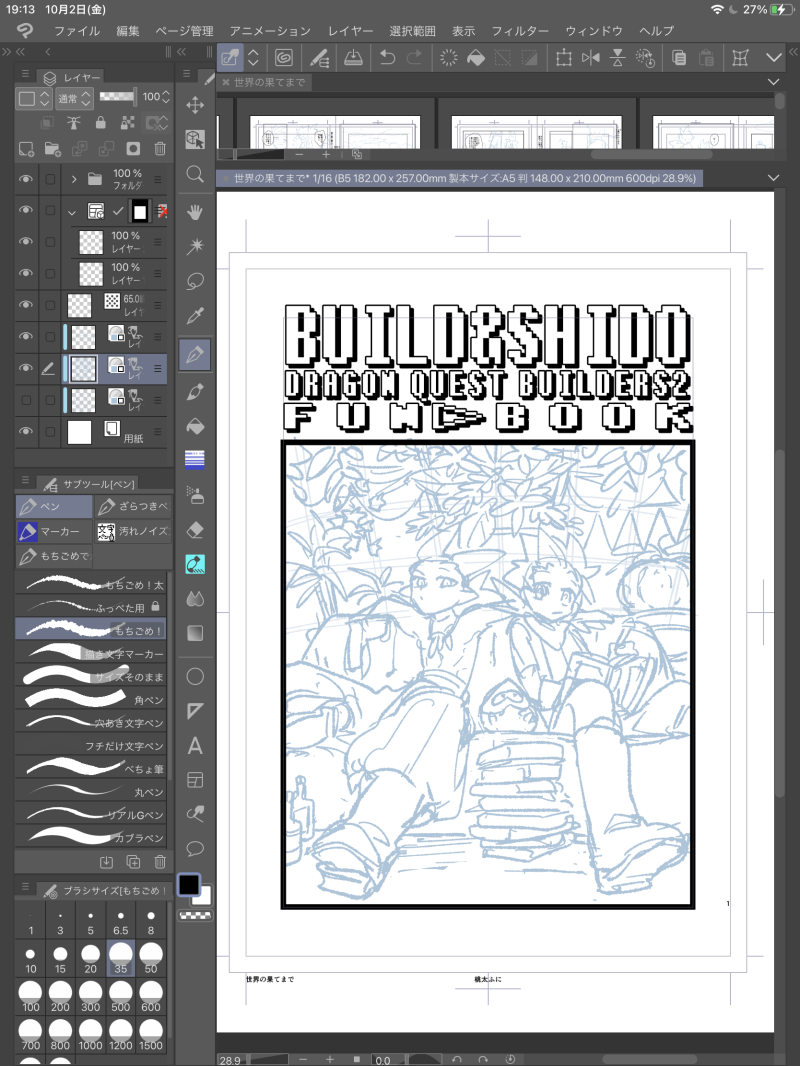This screenshot has width=800, height=1066.
Task: Select the Balloon speech bubble tool
Action: tap(195, 848)
